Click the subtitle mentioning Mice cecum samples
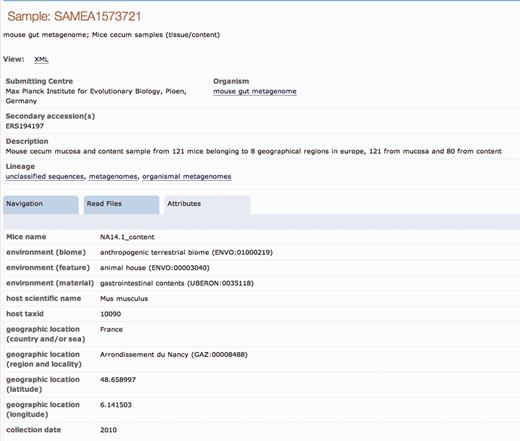Viewport: 520px width, 441px height. [x=111, y=35]
